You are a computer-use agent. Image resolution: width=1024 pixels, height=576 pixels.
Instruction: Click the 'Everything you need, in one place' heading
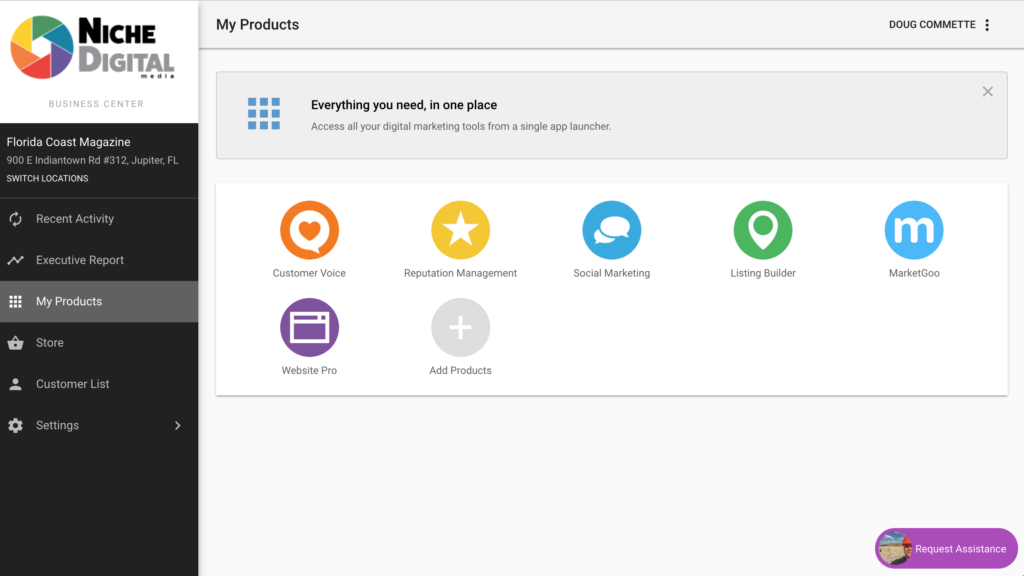coord(404,104)
